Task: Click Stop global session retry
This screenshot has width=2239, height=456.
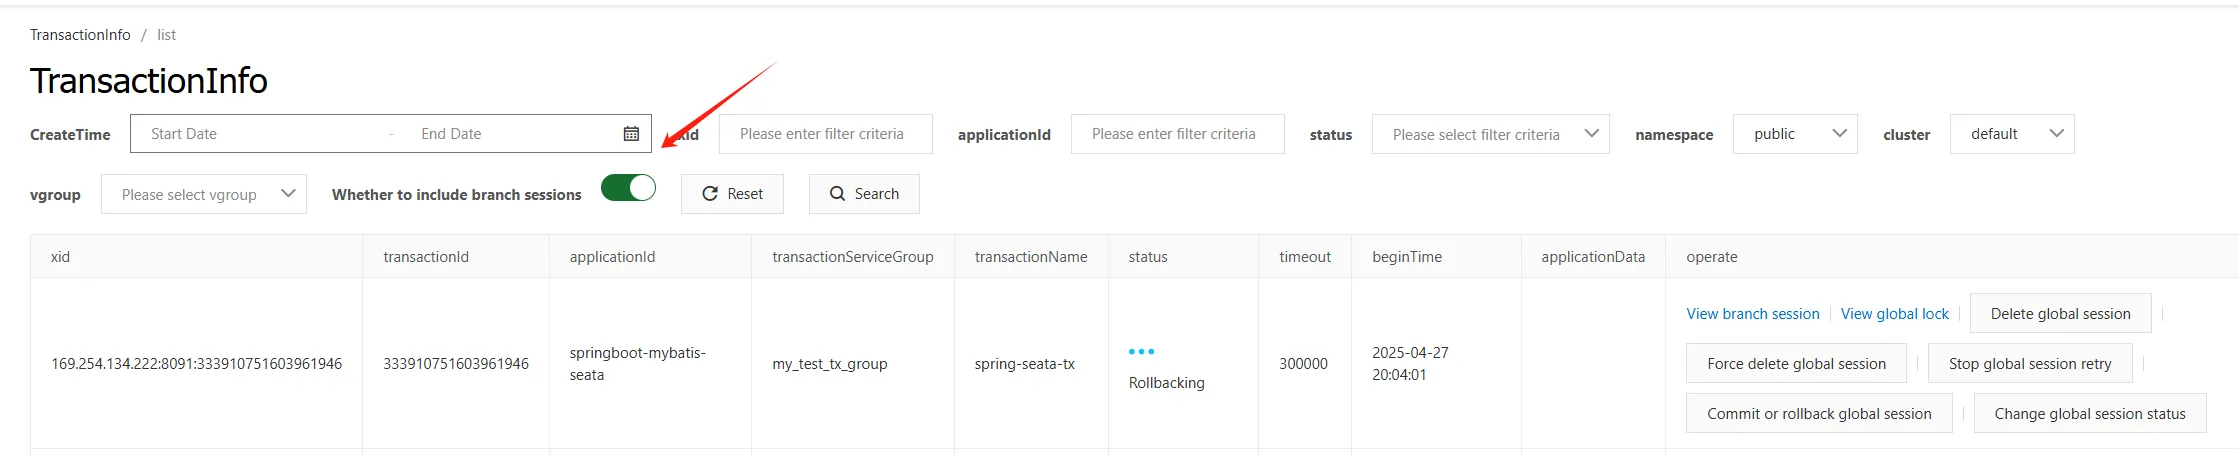Action: 2029,364
